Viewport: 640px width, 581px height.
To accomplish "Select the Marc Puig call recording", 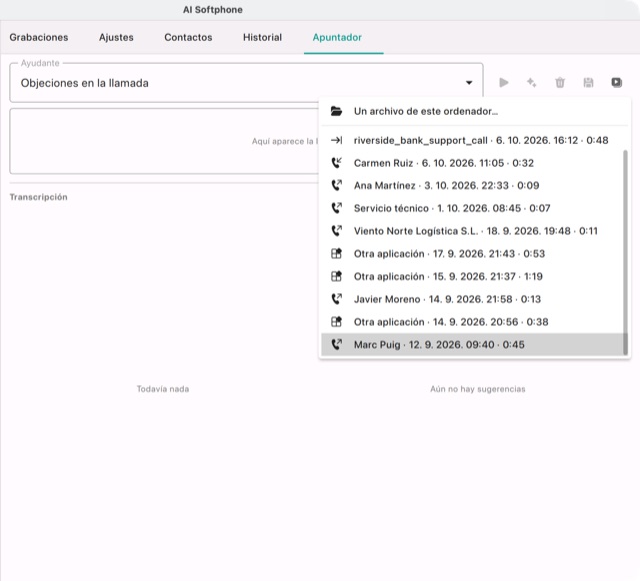I will click(x=473, y=345).
